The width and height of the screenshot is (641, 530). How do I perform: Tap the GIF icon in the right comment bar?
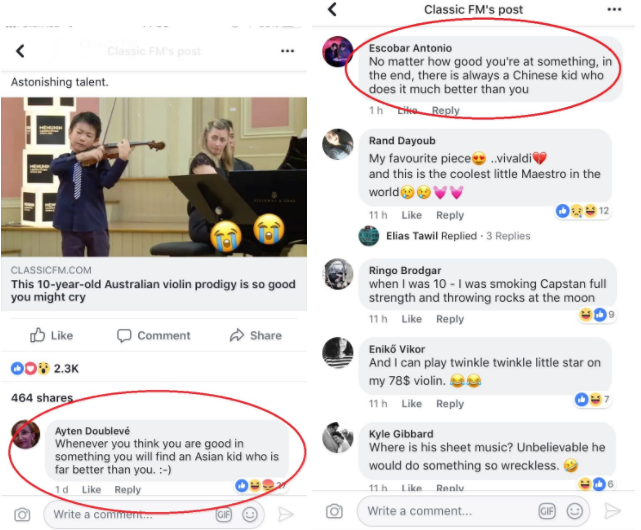[546, 512]
